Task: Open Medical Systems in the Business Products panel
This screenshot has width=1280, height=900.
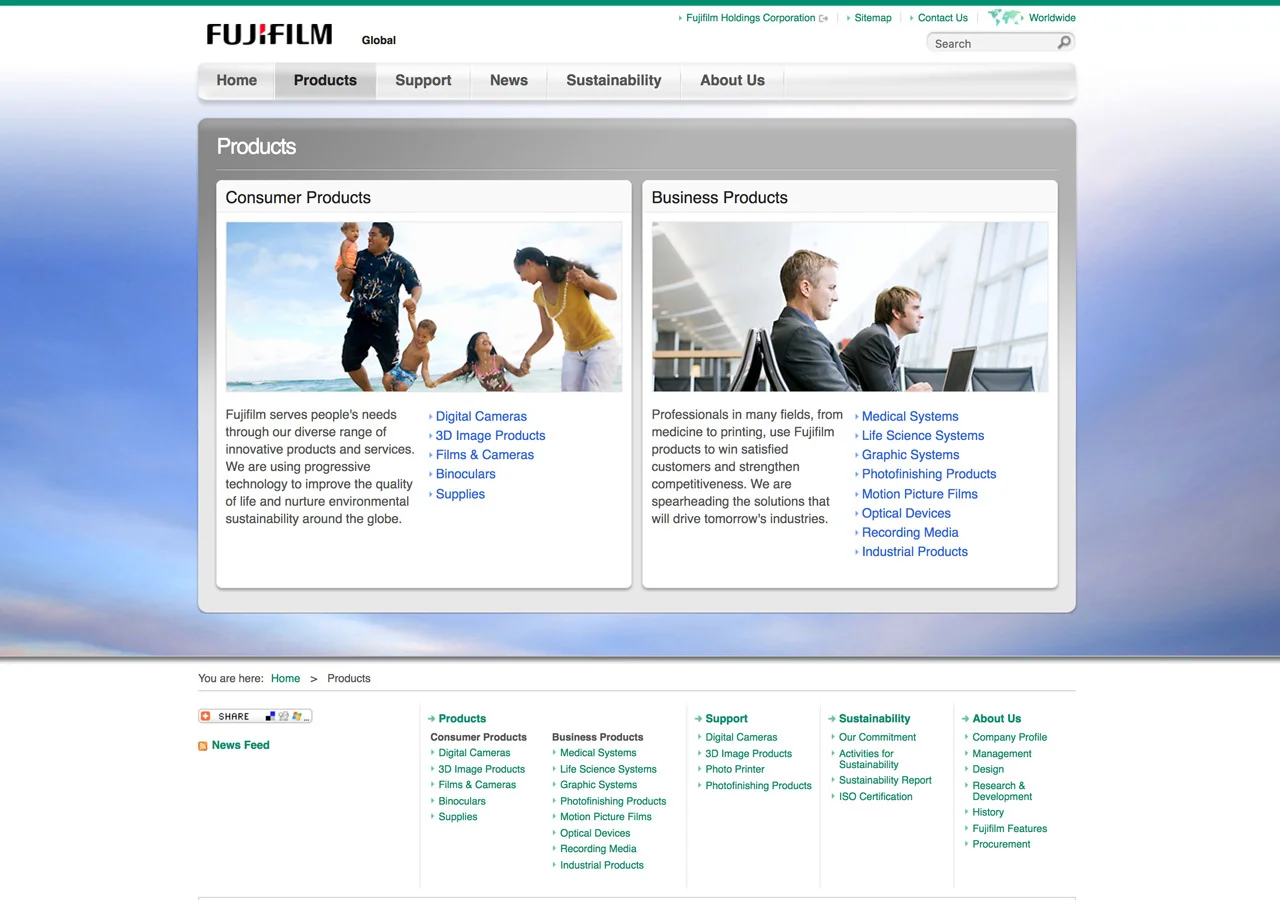Action: [910, 416]
